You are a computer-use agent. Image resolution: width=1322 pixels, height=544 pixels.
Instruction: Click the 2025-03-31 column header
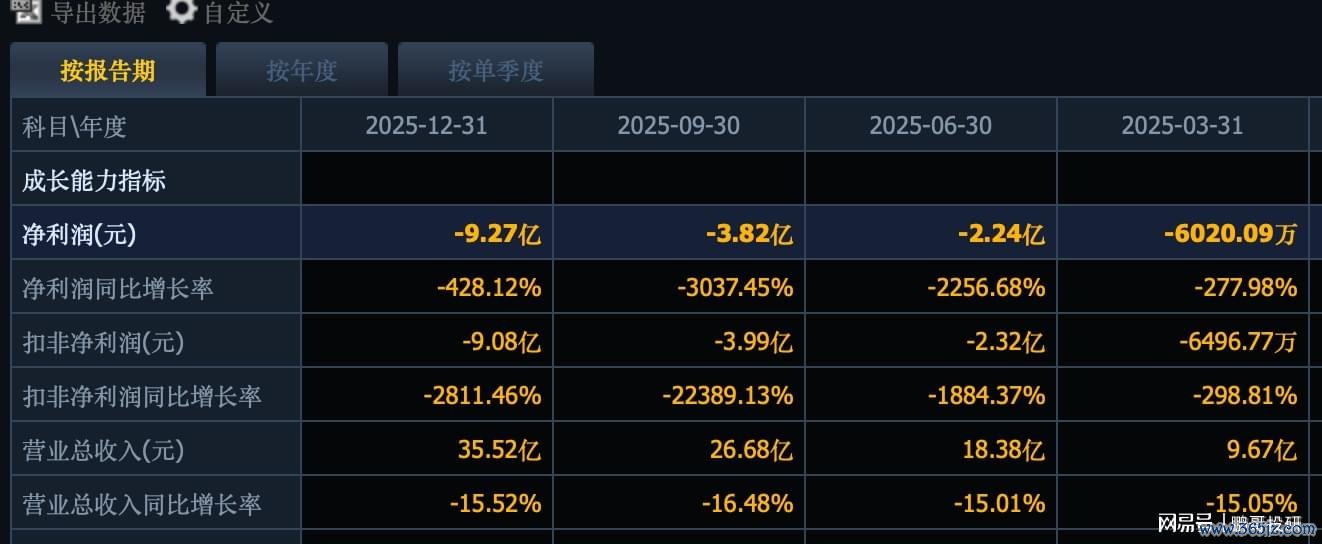pos(1182,125)
